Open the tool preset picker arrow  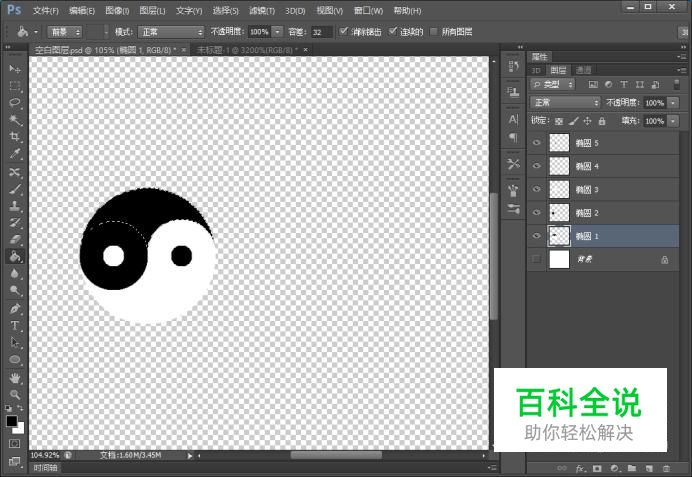(36, 32)
